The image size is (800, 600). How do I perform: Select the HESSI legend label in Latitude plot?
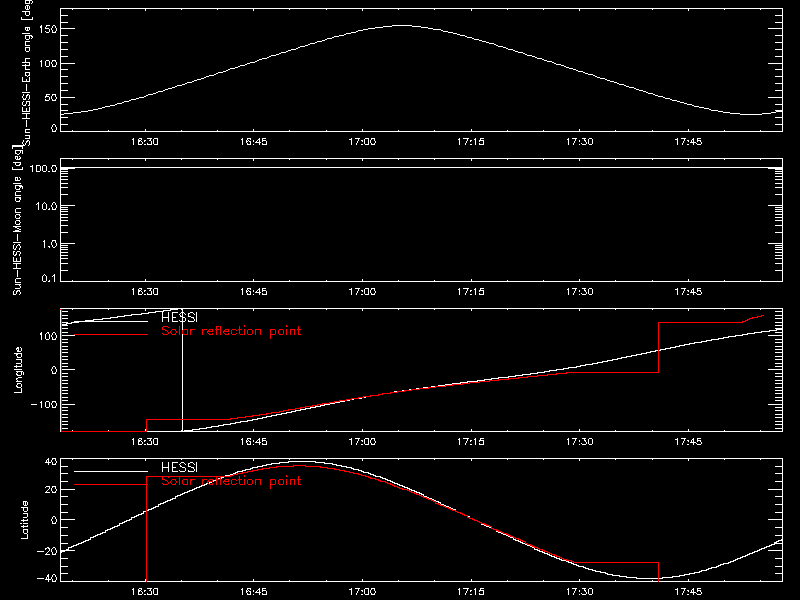point(179,467)
